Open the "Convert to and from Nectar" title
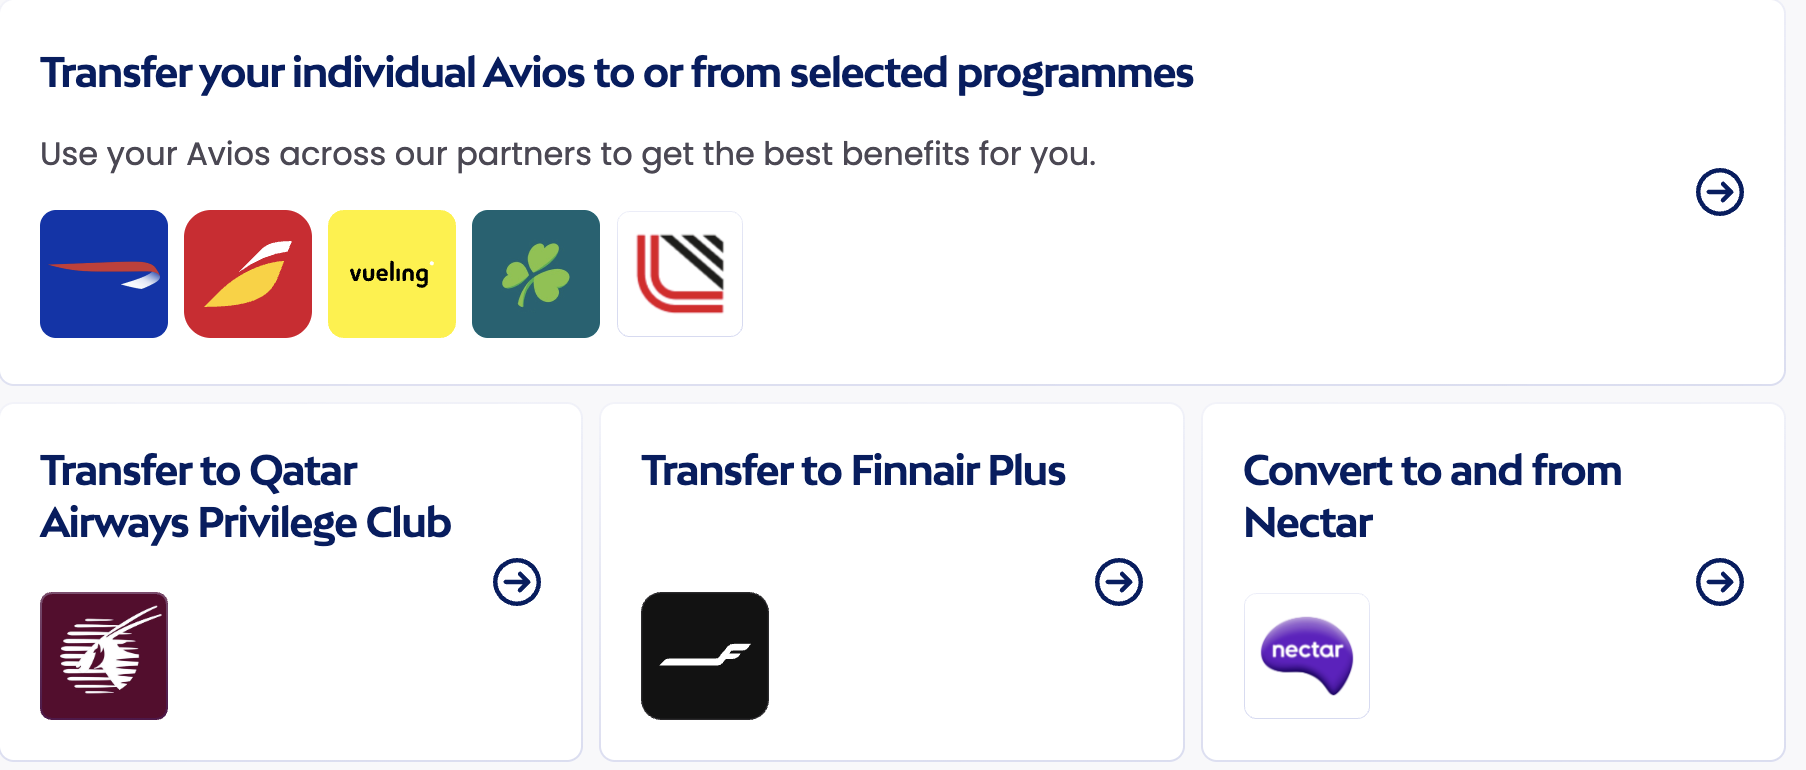1806x770 pixels. coord(1431,497)
